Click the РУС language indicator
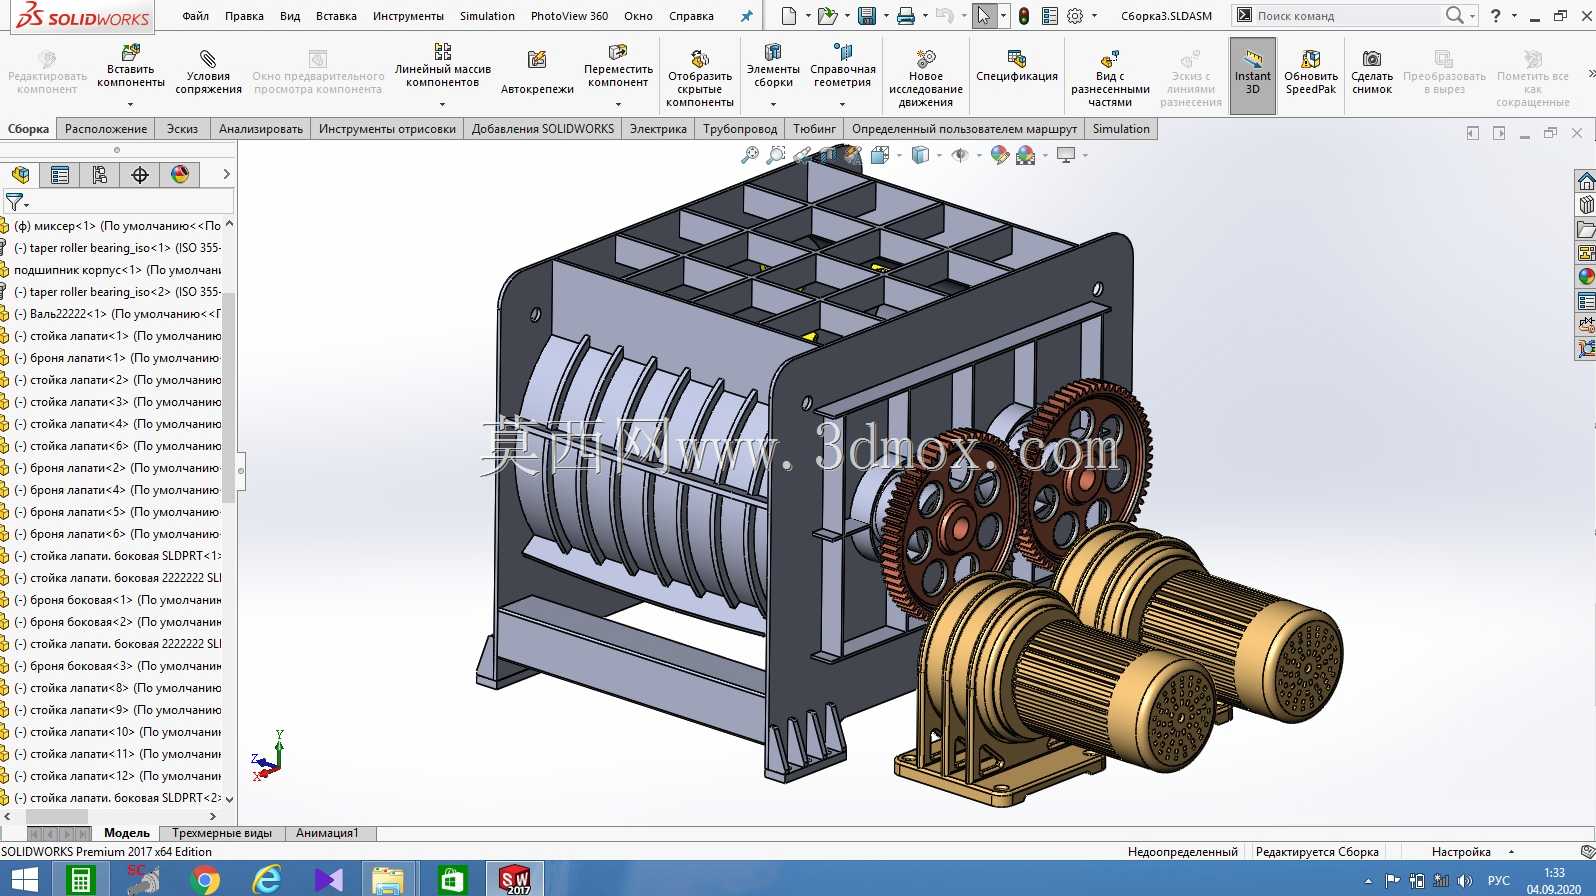This screenshot has height=896, width=1596. (1498, 881)
